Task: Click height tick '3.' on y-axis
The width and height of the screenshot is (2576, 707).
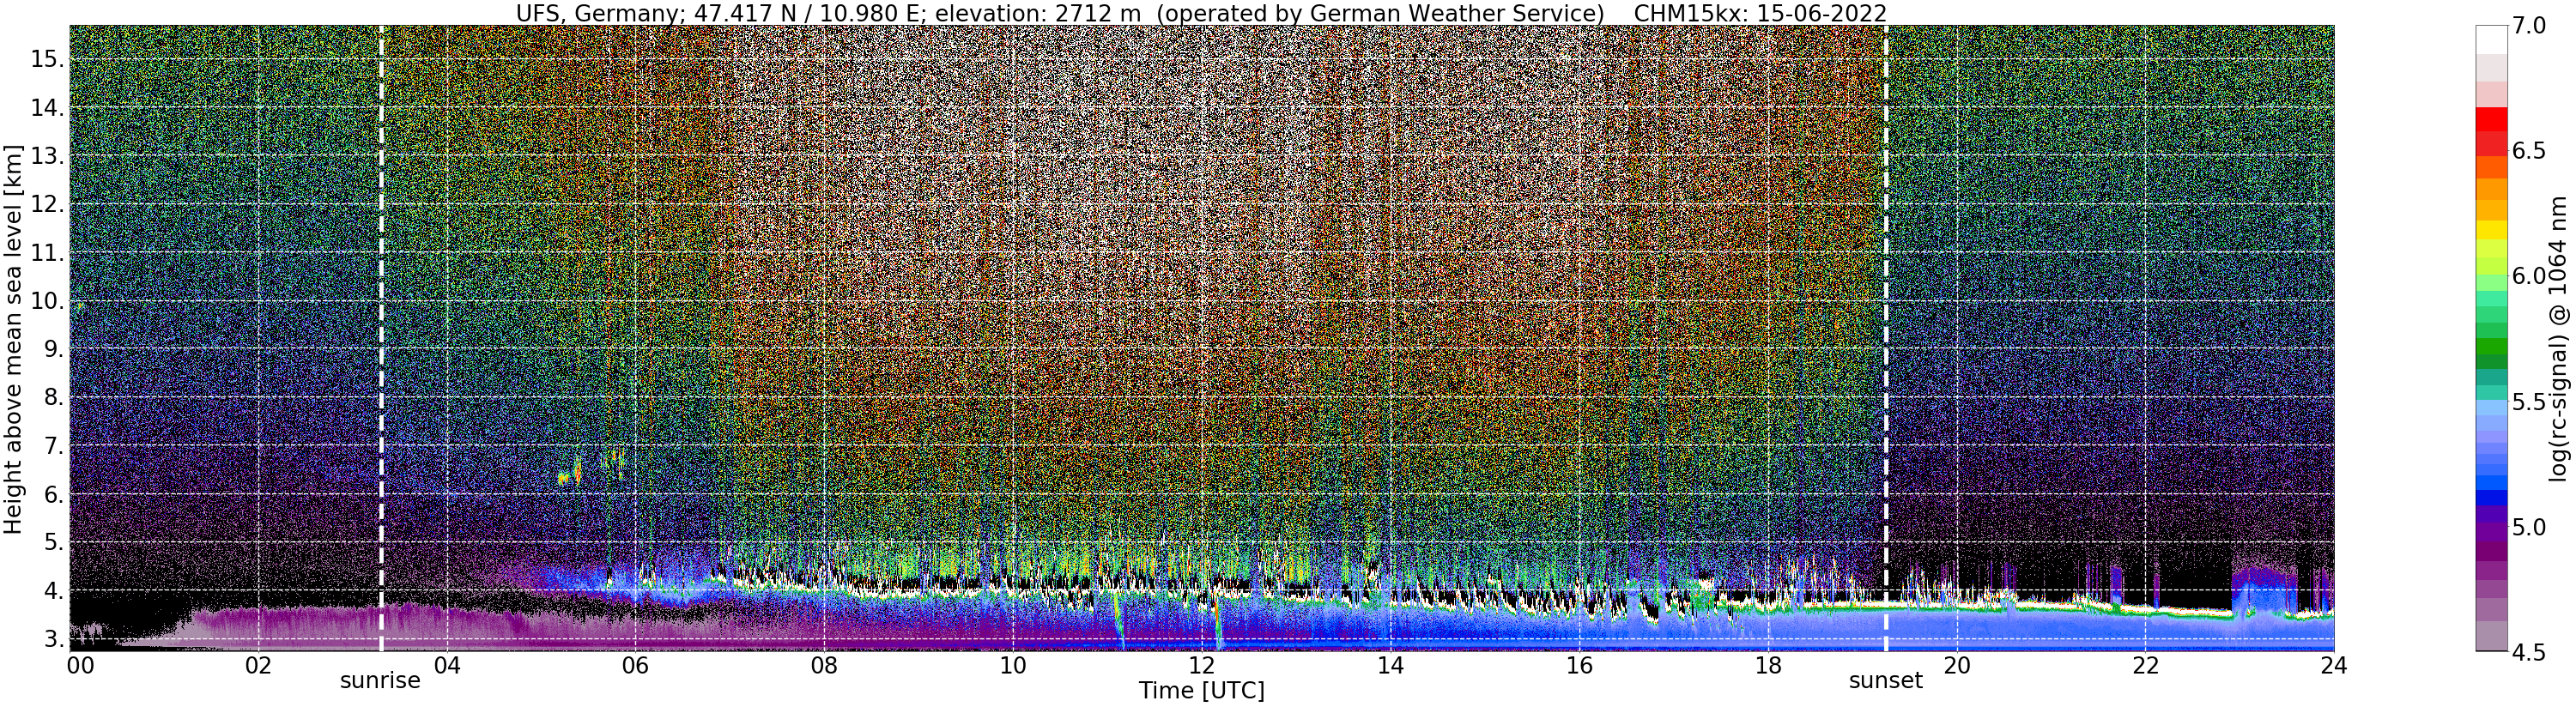Action: coord(52,639)
